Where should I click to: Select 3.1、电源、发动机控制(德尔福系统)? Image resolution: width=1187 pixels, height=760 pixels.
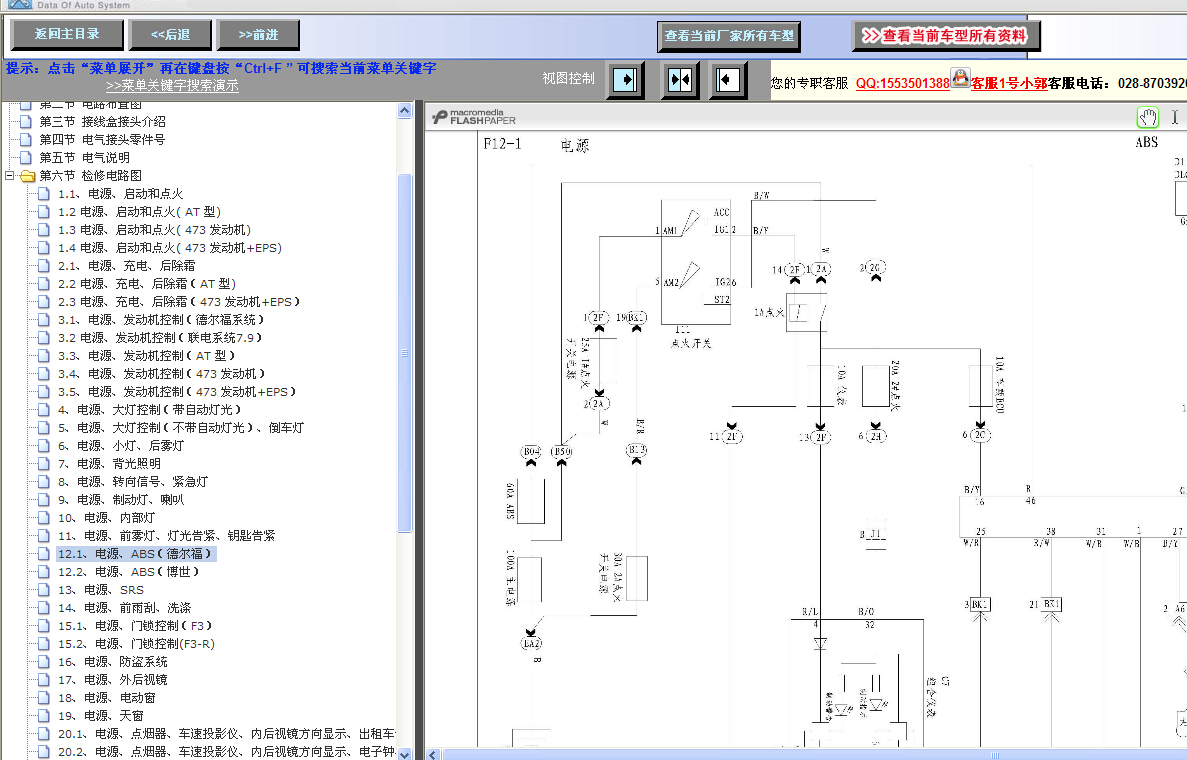[160, 320]
